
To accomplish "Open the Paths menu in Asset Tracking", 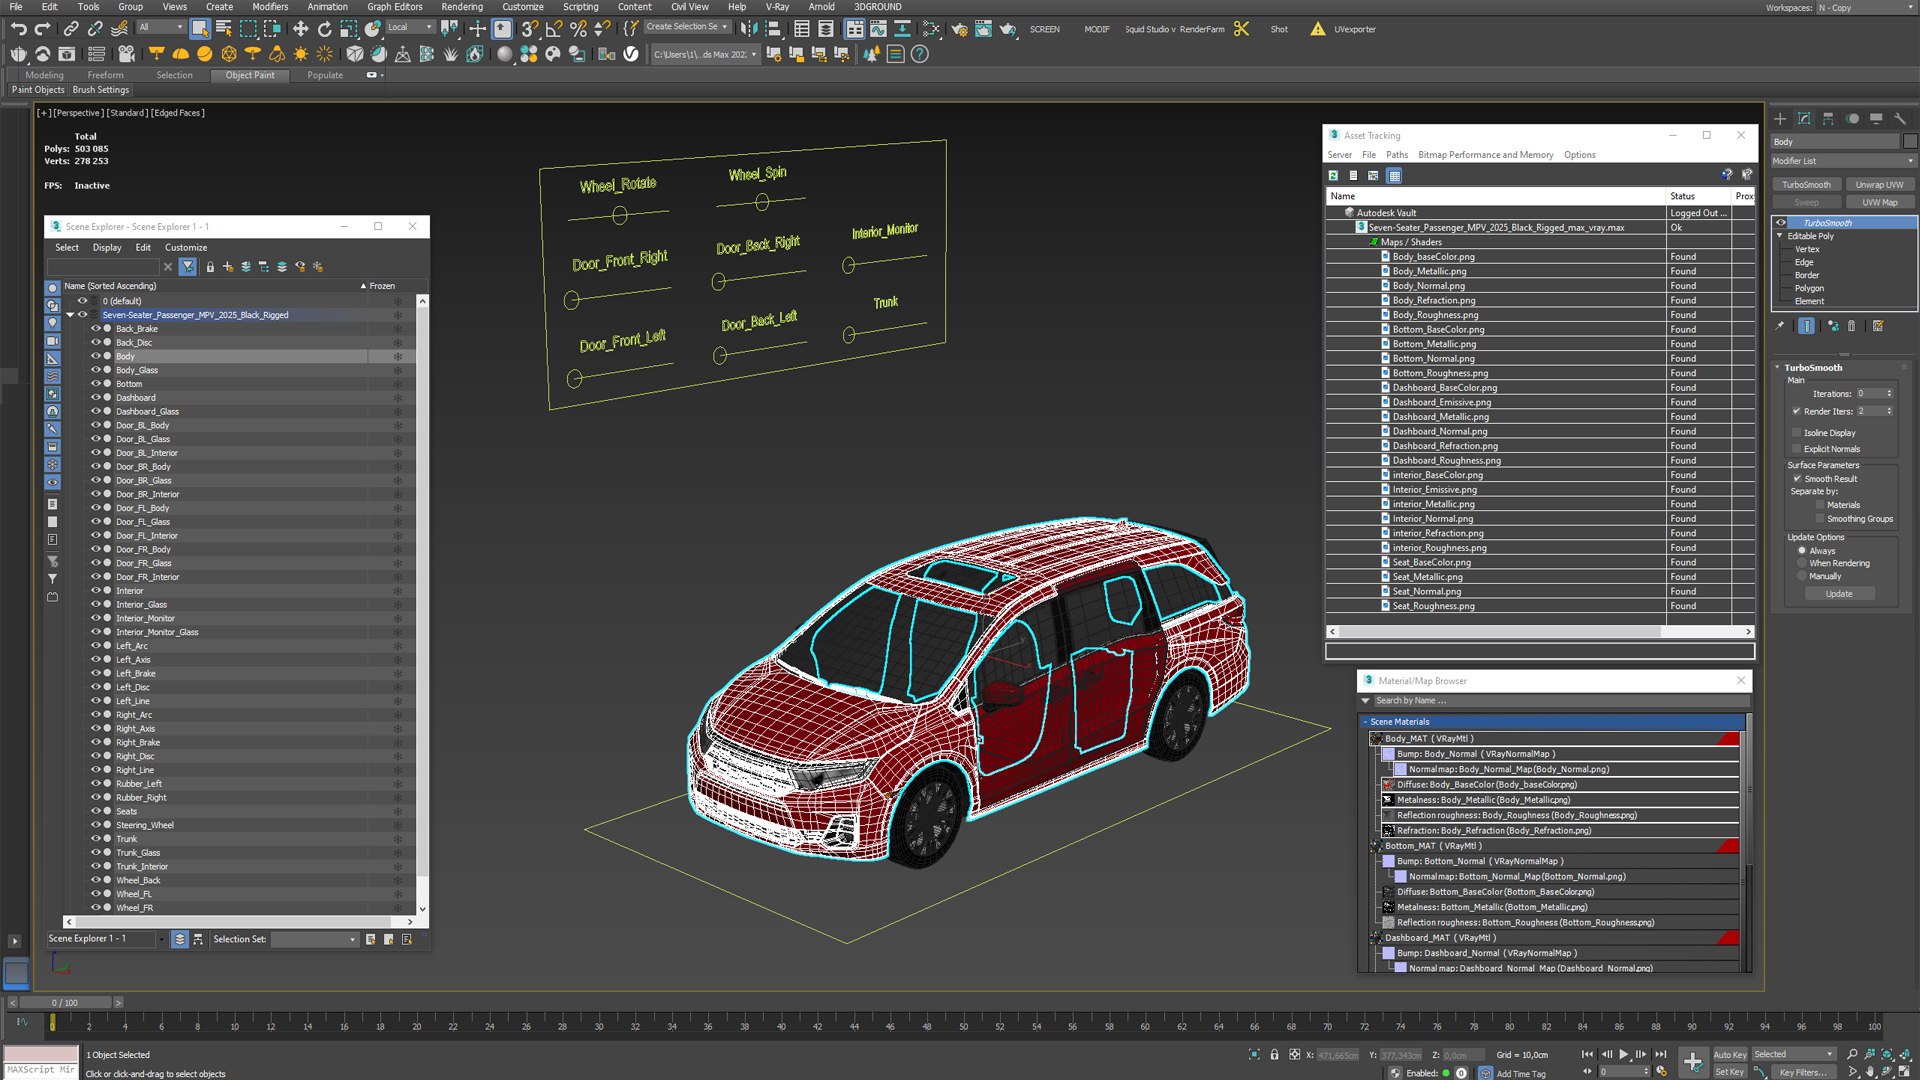I will [1397, 155].
